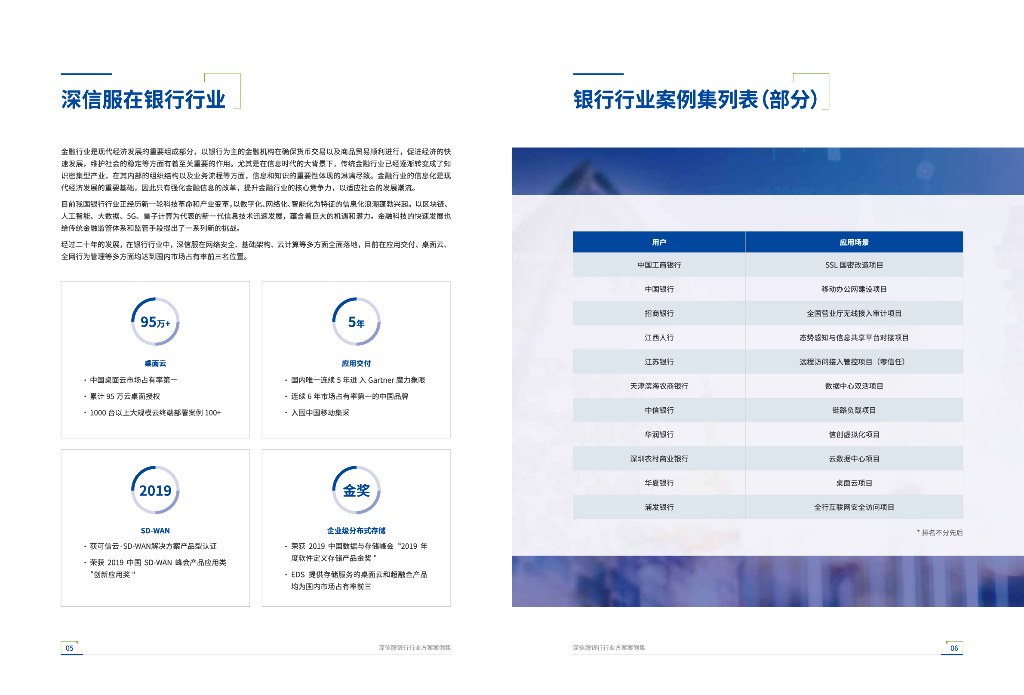
Task: Click bullet '中国桌面云市场占有率第一'
Action: [131, 380]
